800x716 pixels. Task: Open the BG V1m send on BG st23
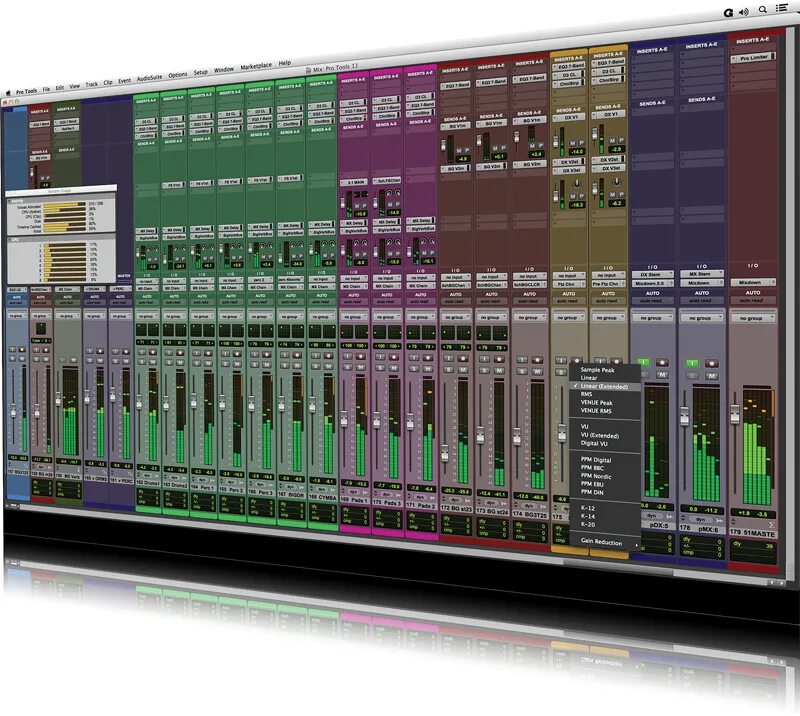click(x=455, y=125)
